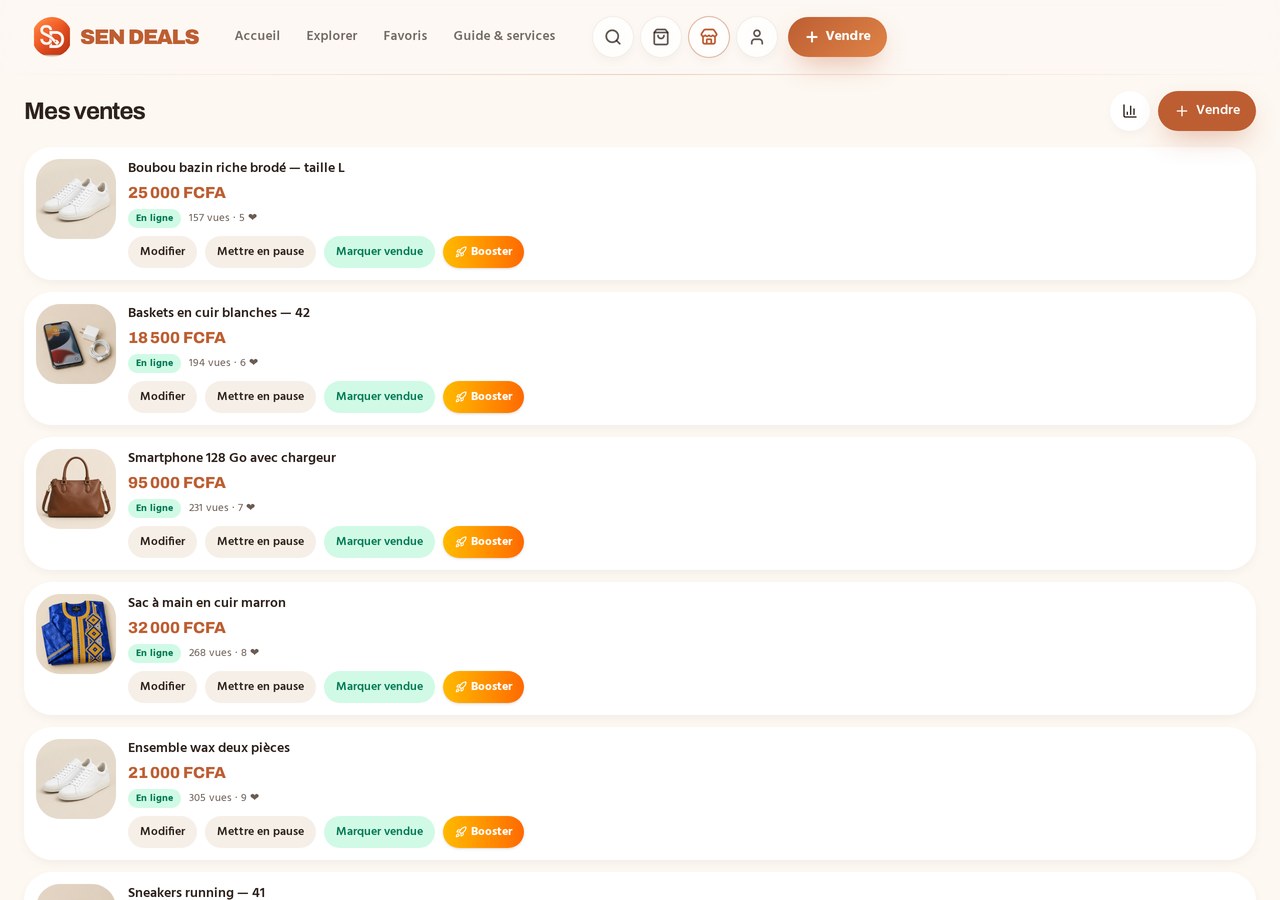Open thumbnail of Smartphone 128 Go listing
The width and height of the screenshot is (1280, 900).
tap(76, 489)
